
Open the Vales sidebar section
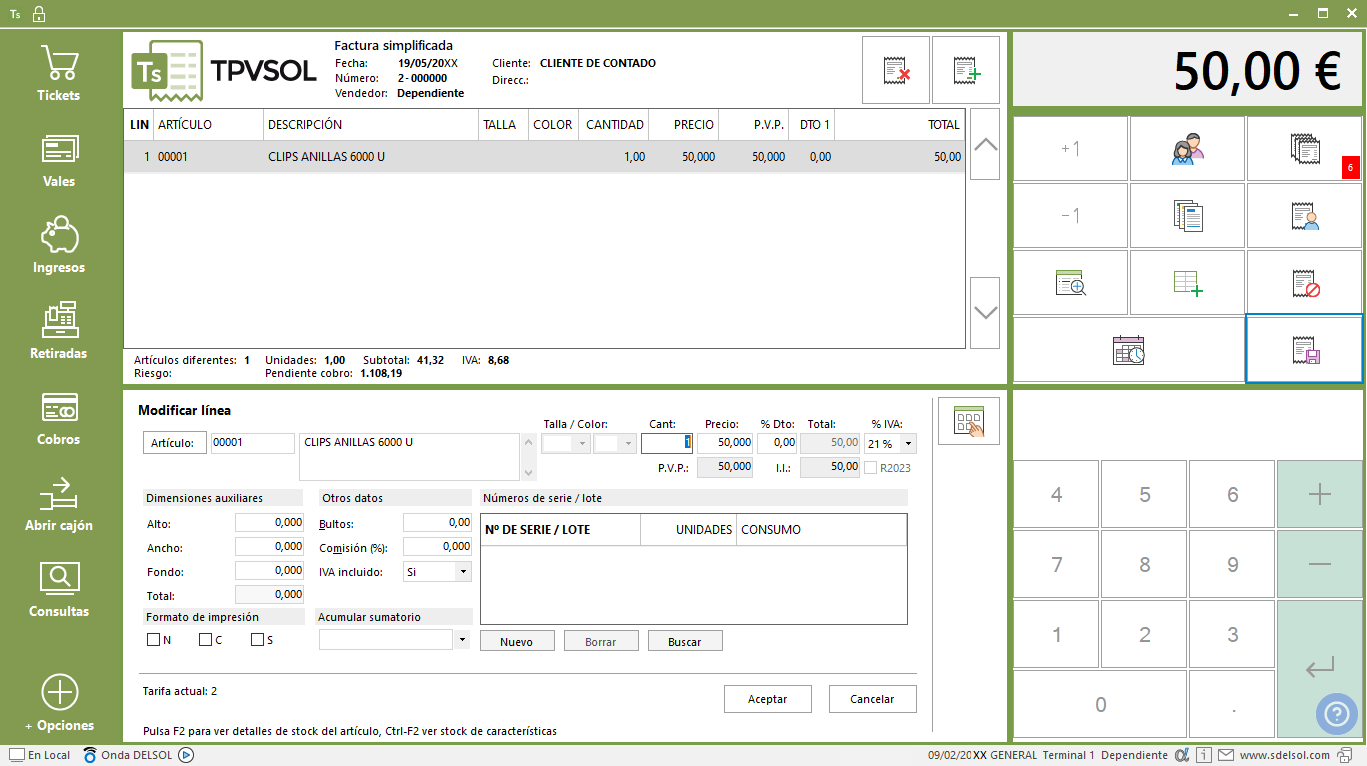click(59, 160)
